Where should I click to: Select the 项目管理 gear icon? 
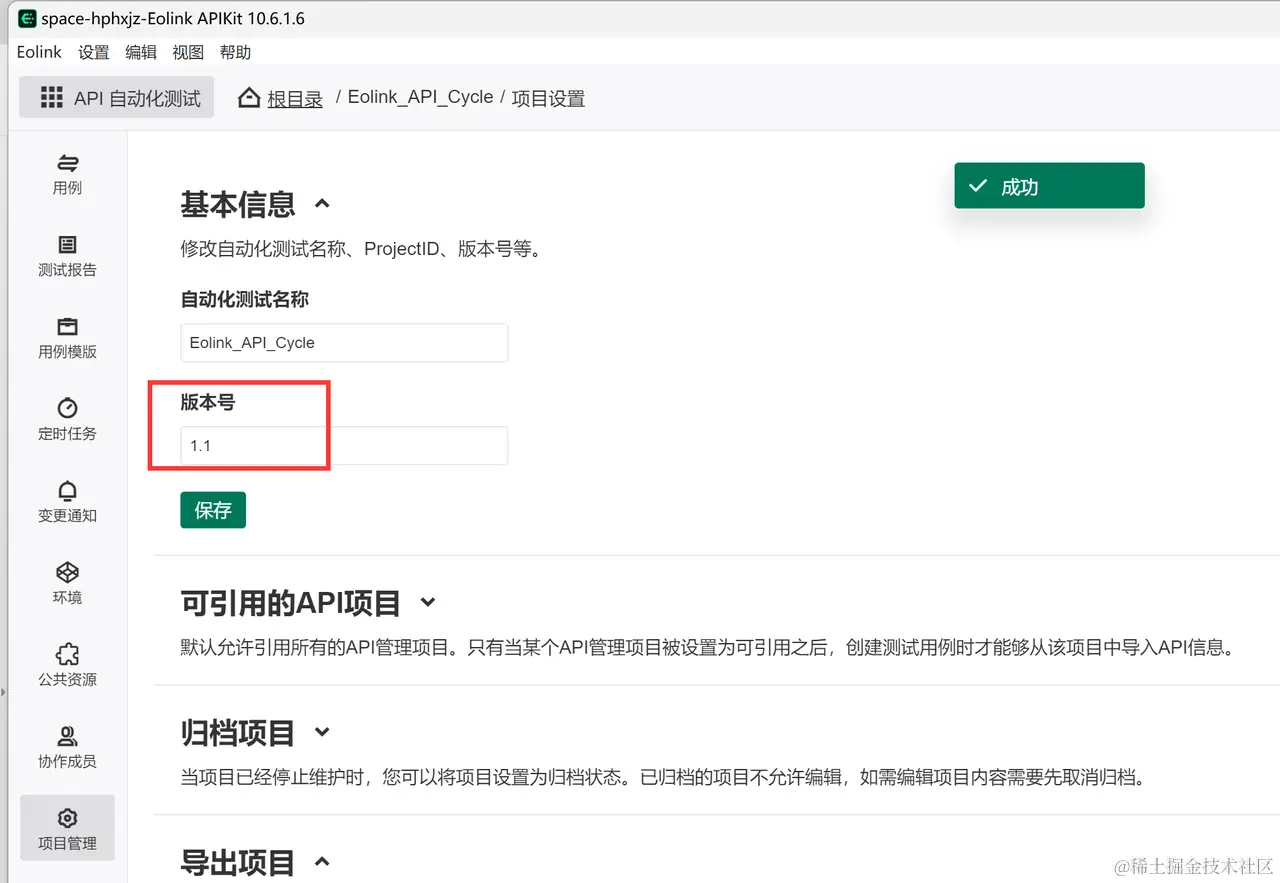[67, 818]
